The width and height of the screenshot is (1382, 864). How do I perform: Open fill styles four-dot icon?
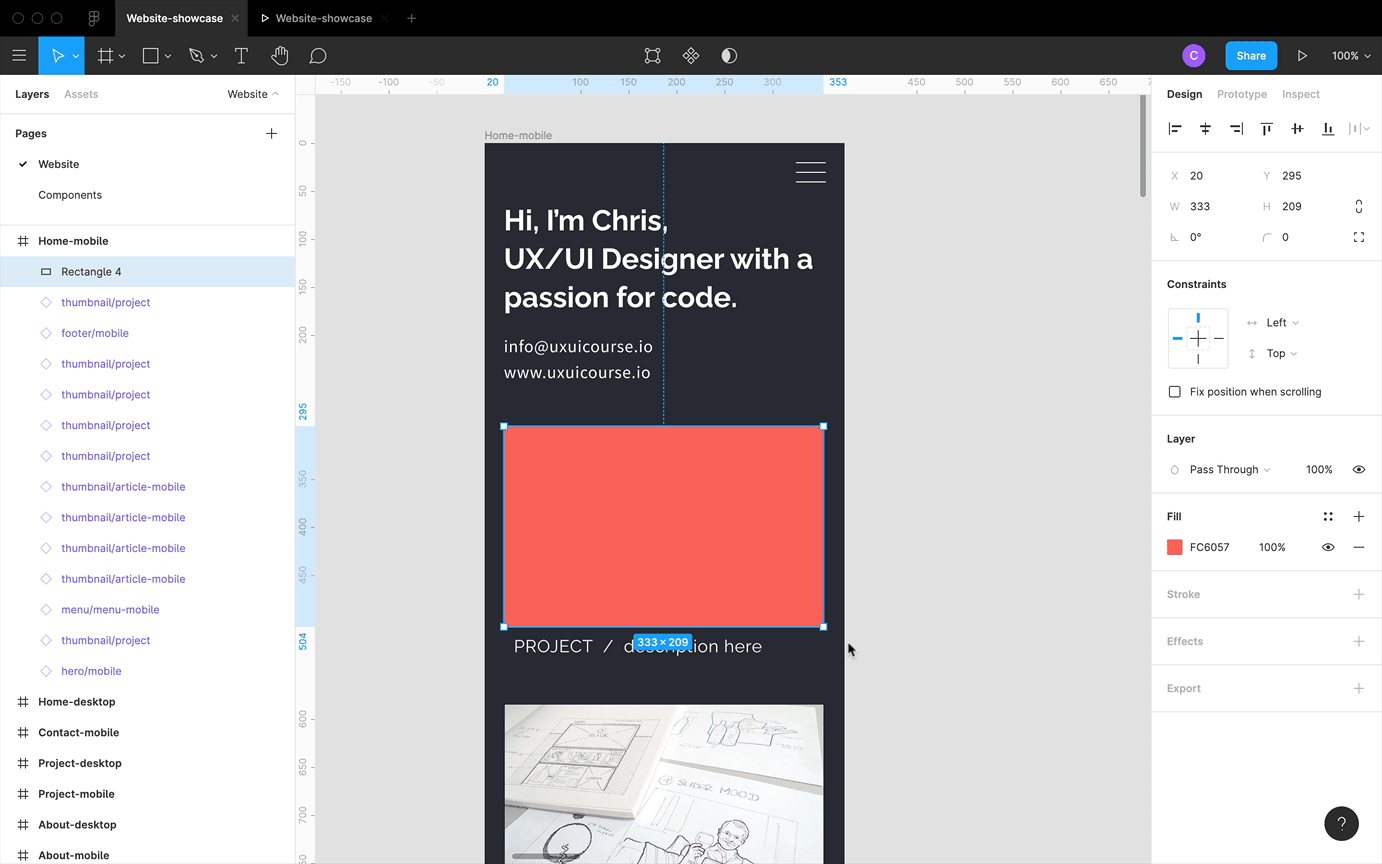pyautogui.click(x=1328, y=516)
